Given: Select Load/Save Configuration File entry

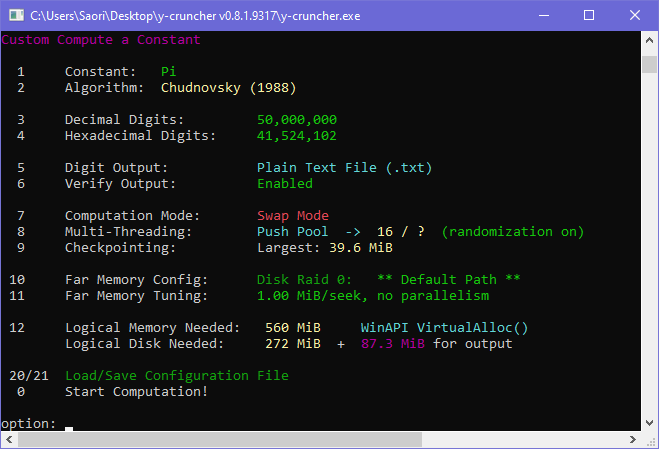Looking at the screenshot, I should tap(176, 375).
